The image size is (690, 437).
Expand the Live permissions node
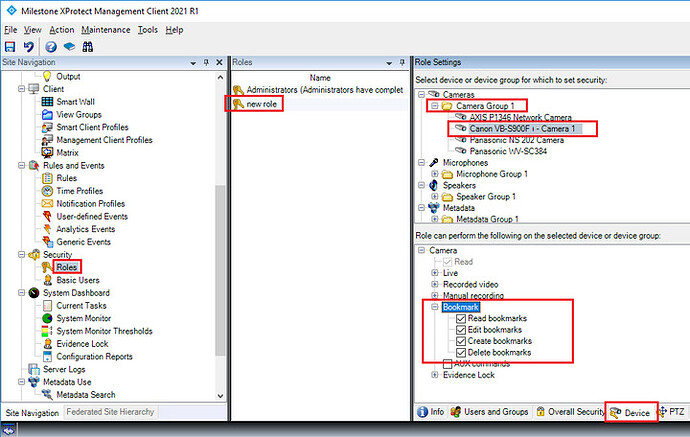tap(434, 273)
